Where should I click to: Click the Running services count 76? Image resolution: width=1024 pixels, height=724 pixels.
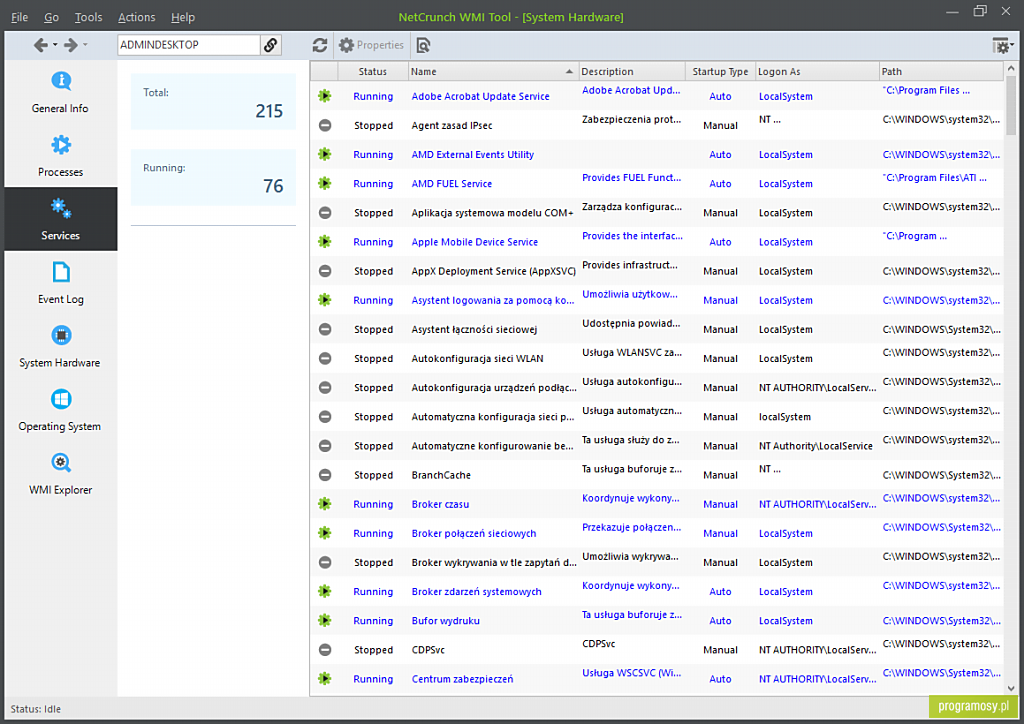(273, 186)
